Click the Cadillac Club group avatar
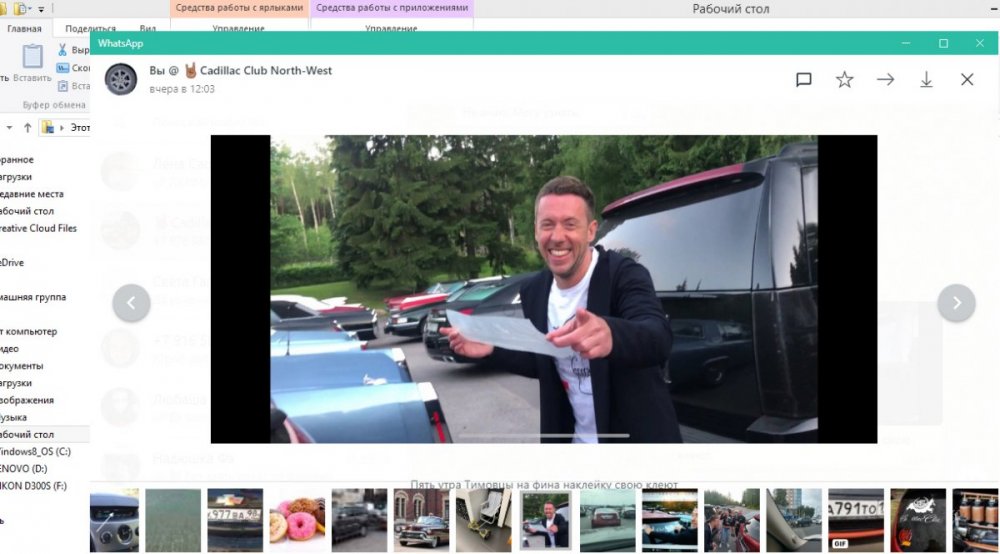1000x554 pixels. coord(121,79)
